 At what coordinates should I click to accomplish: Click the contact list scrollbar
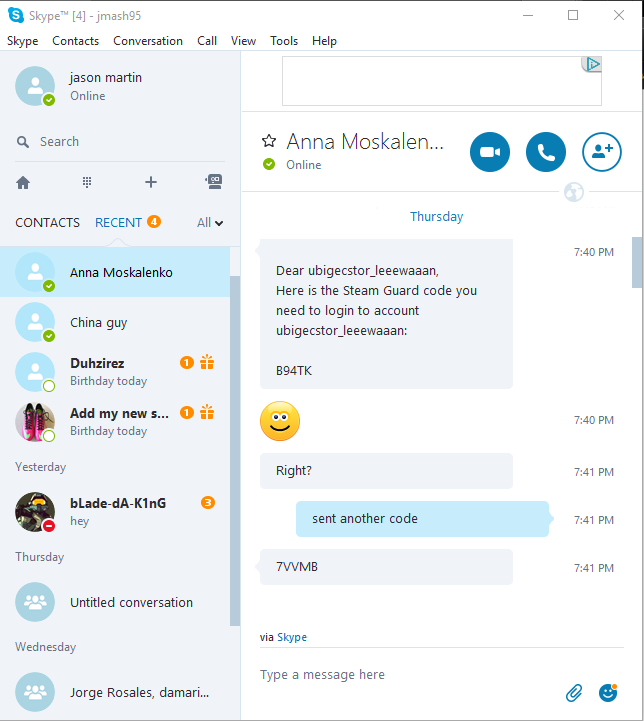[x=235, y=451]
